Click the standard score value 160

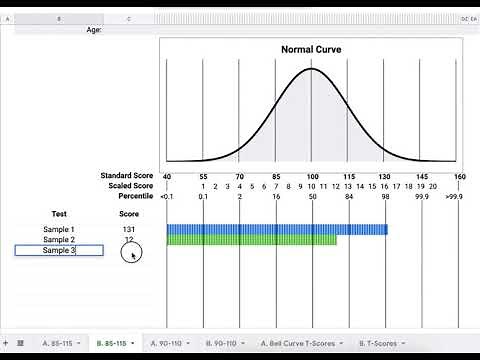pos(460,177)
